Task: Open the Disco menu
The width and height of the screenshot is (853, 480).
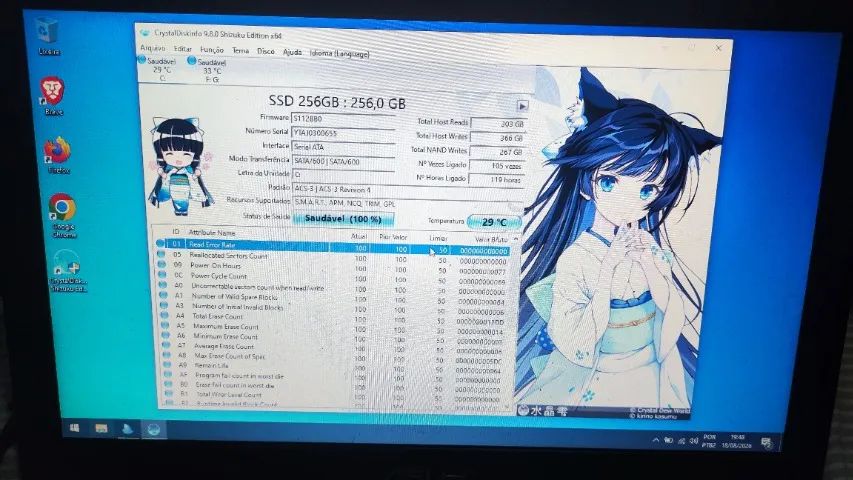Action: 265,51
